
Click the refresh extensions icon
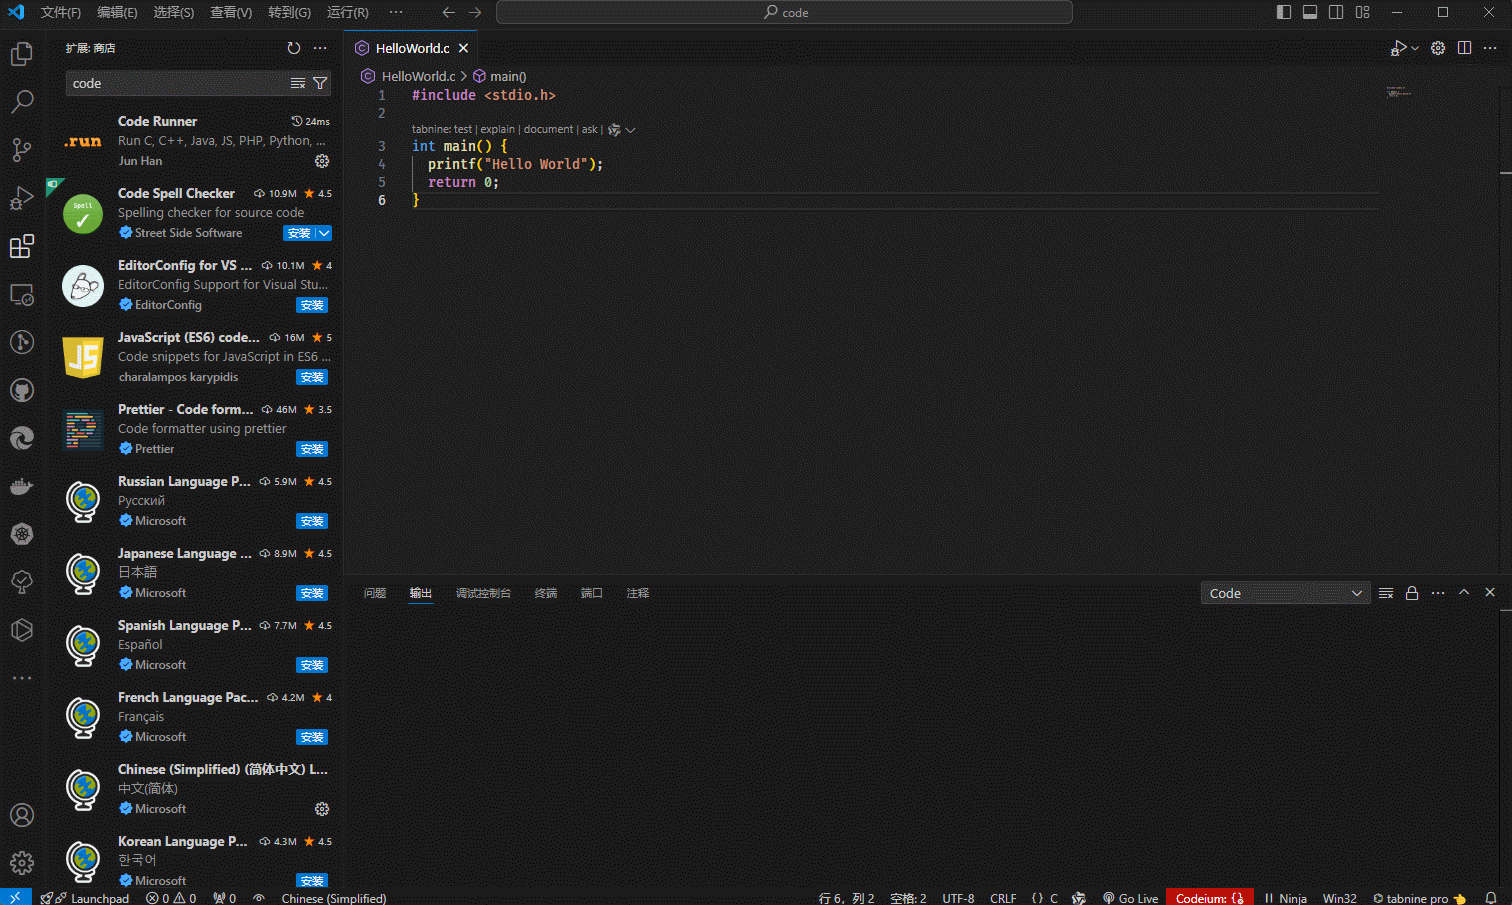coord(293,47)
